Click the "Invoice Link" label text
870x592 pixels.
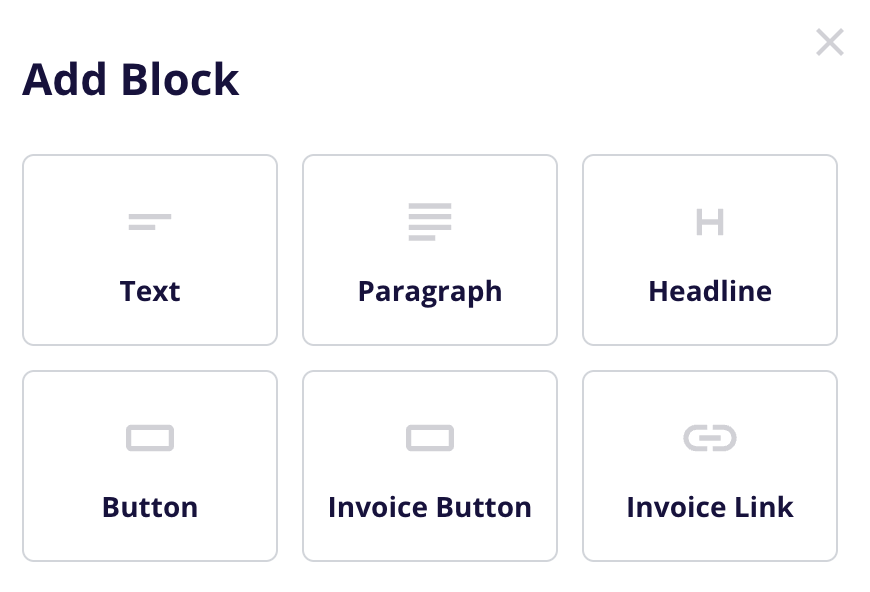[710, 507]
